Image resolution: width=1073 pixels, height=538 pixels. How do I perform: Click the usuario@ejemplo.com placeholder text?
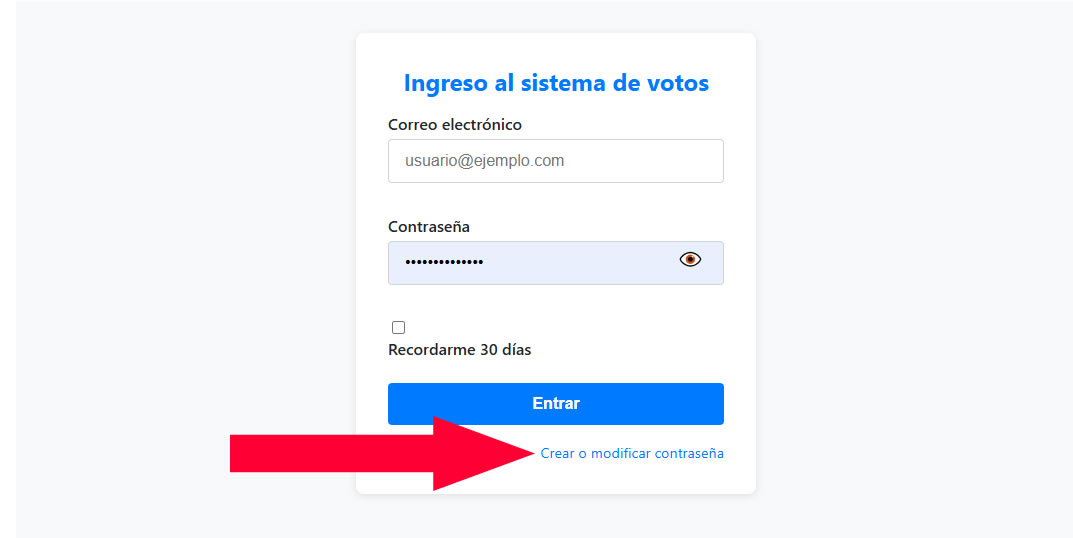[x=484, y=161]
